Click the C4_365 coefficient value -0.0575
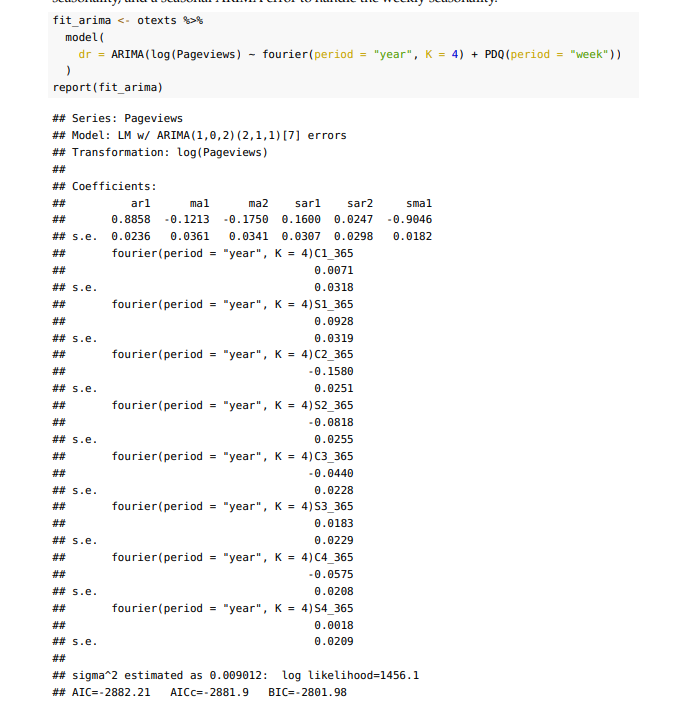Screen dimensions: 686x707 click(331, 574)
